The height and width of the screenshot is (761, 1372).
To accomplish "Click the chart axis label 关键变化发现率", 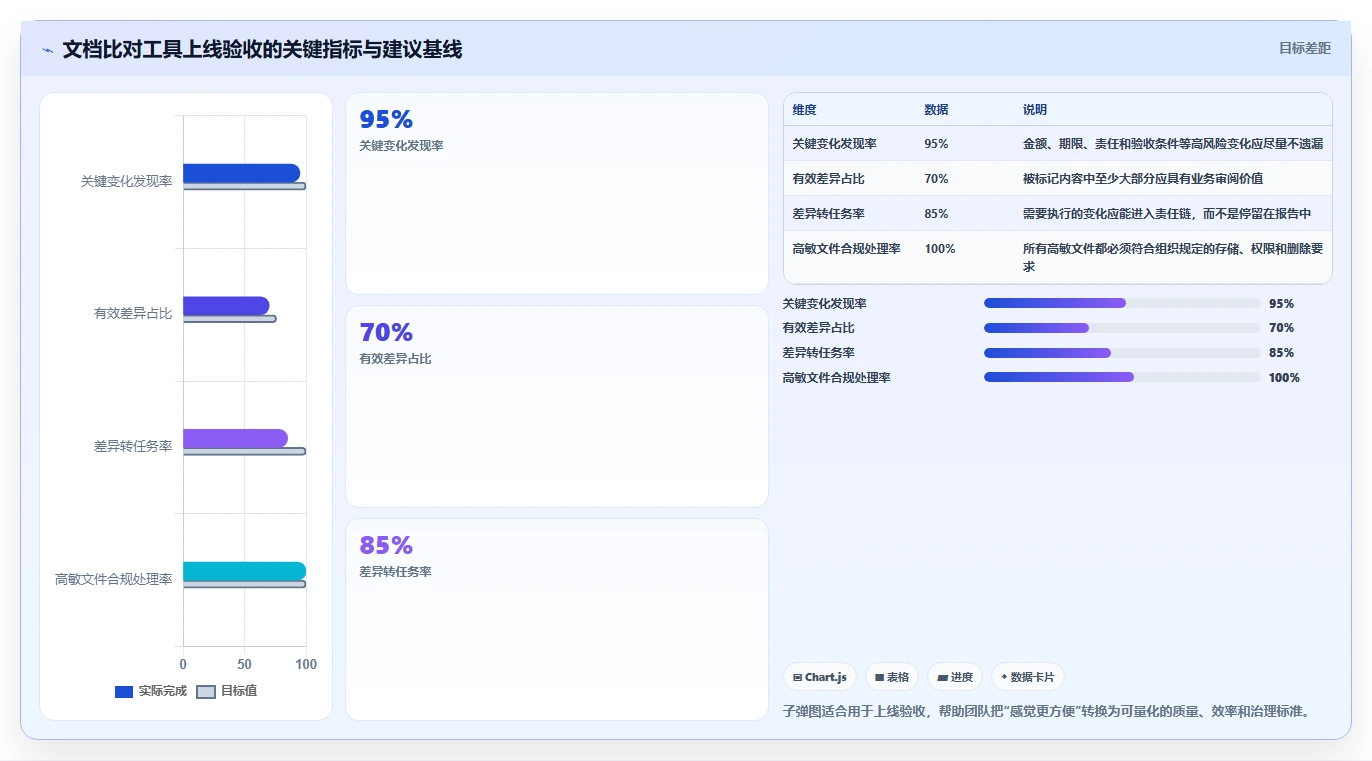I will click(126, 181).
